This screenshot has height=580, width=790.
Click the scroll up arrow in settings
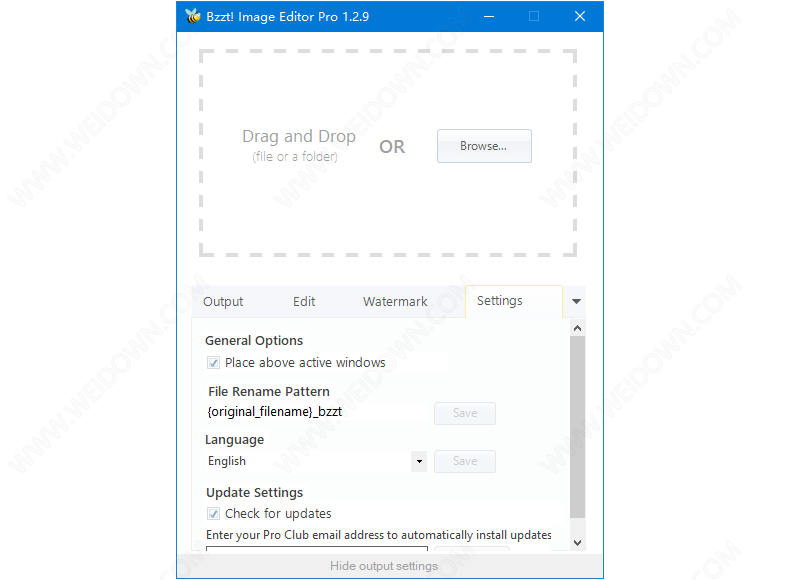point(577,328)
